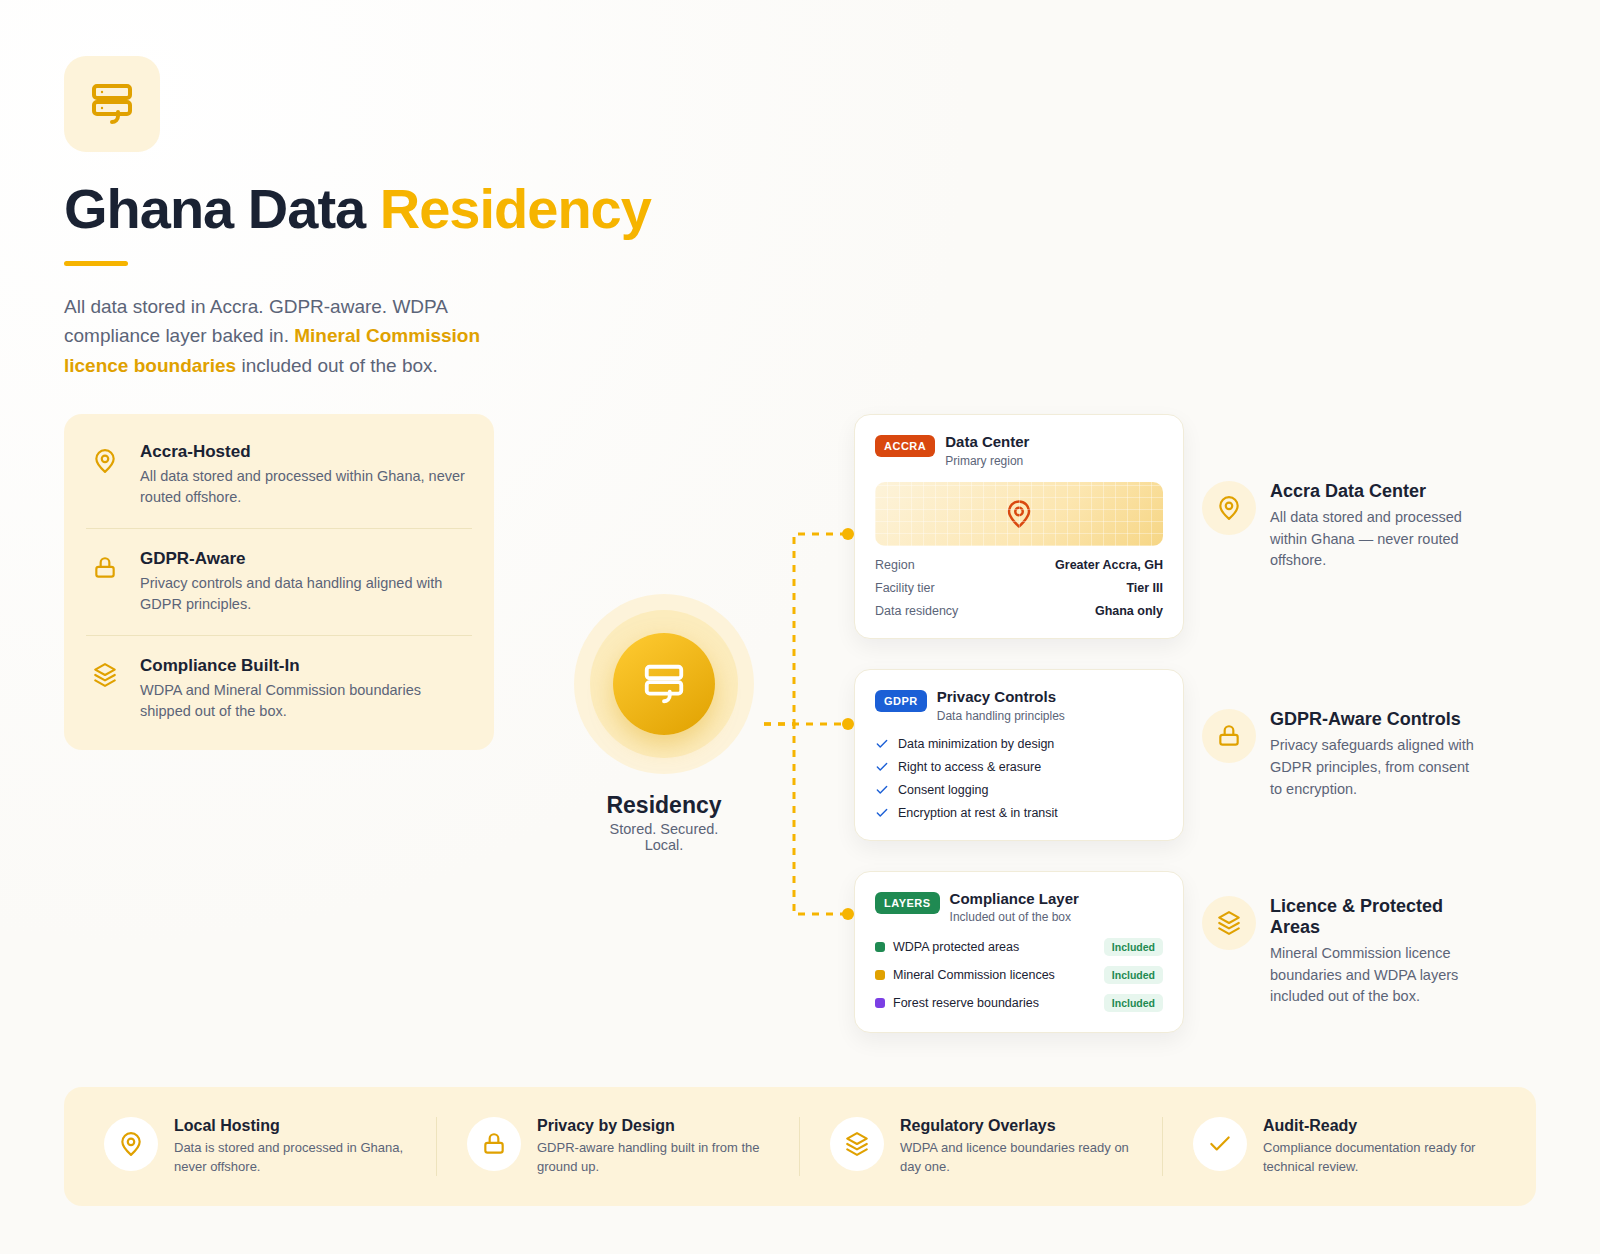The height and width of the screenshot is (1254, 1600).
Task: Click the 'Residency' label under the center icon
Action: point(664,805)
